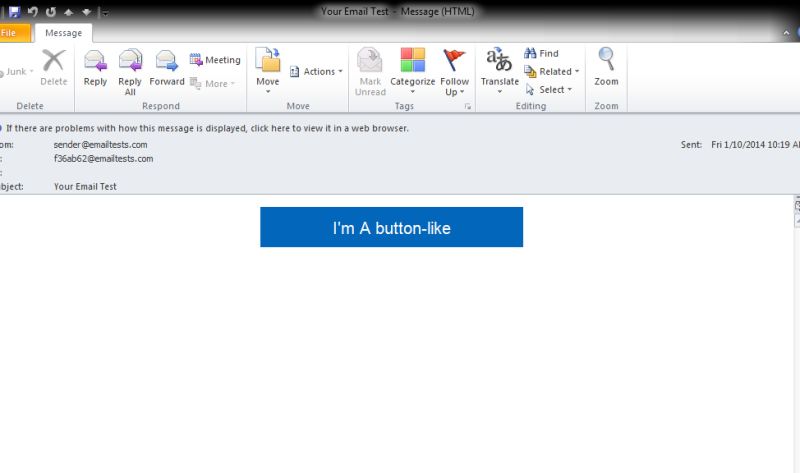Viewport: 800px width, 473px height.
Task: Expand the Actions dropdown
Action: coord(316,71)
